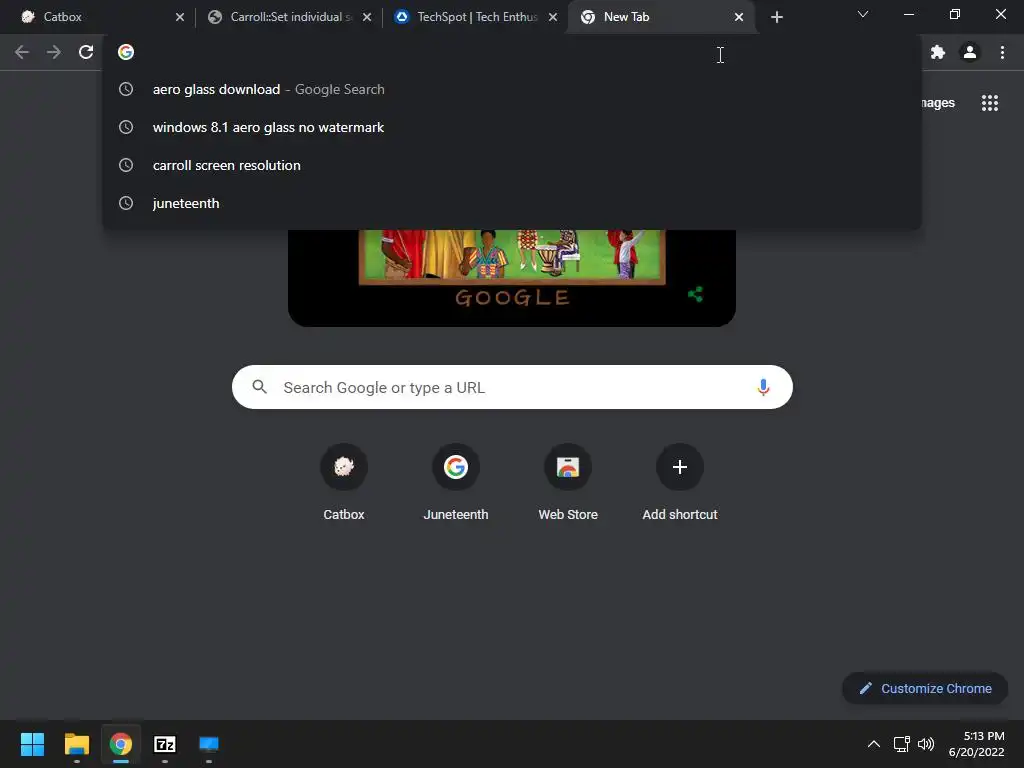Click the magnifier in search box
This screenshot has height=768, width=1024.
(x=259, y=387)
